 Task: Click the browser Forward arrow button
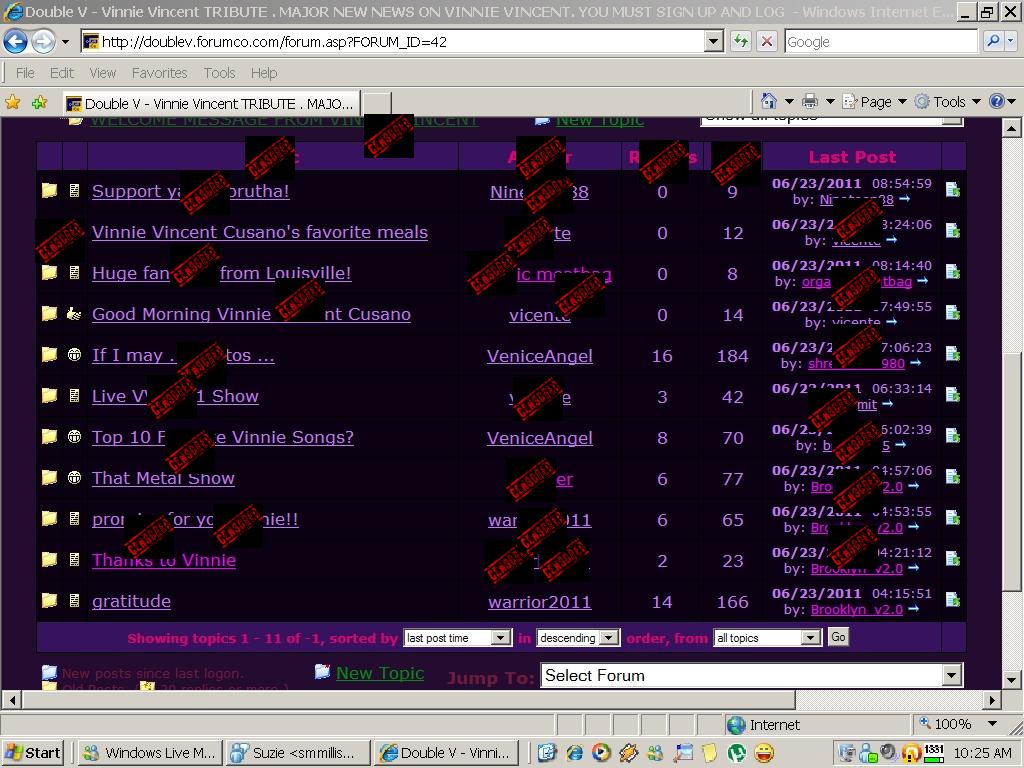pos(44,42)
